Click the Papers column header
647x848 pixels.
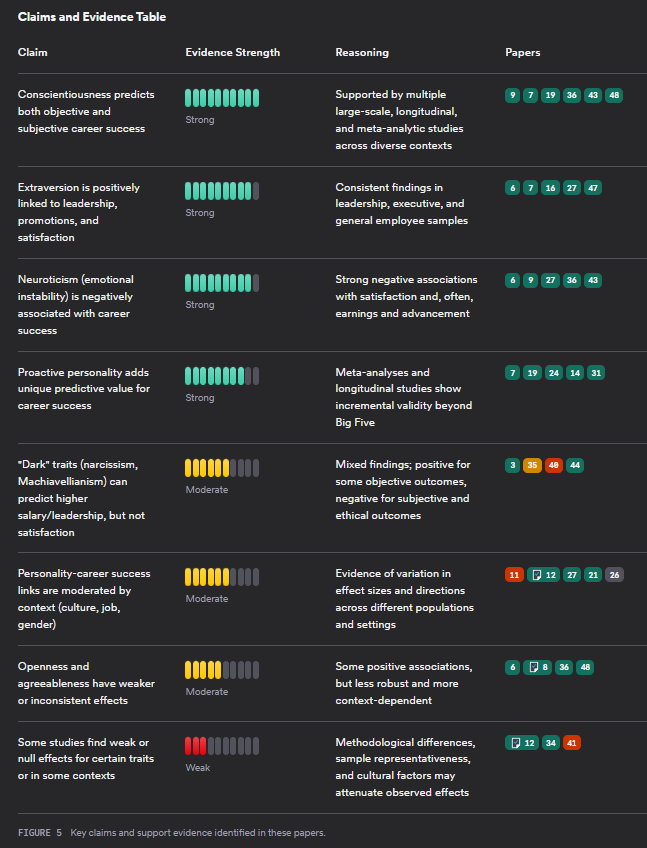coord(522,52)
